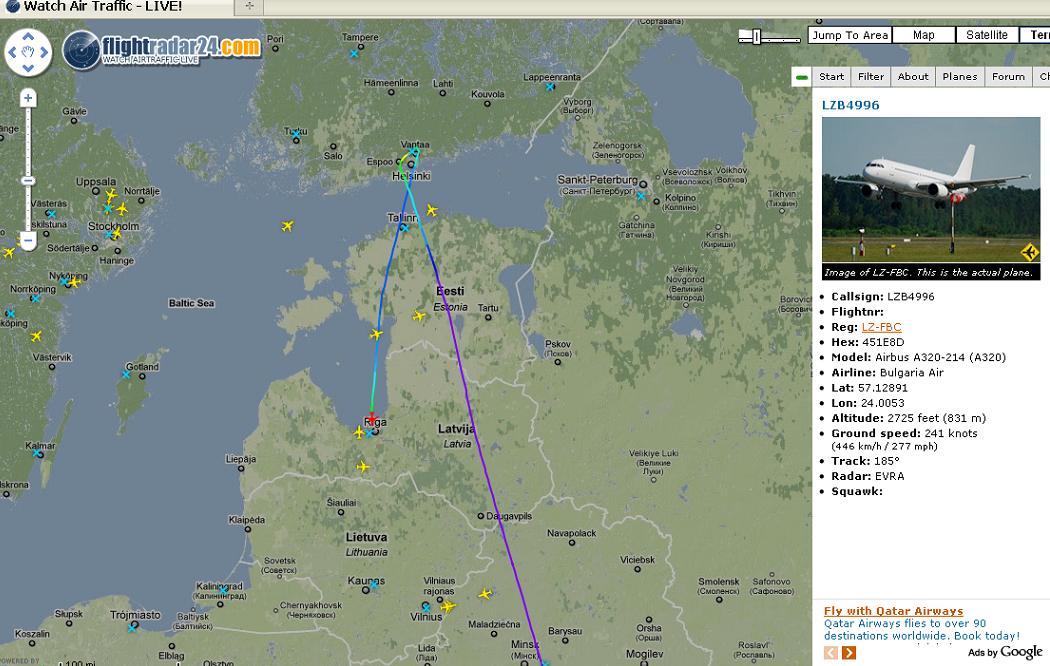
Task: Select the Kaunas airport marker
Action: click(374, 584)
